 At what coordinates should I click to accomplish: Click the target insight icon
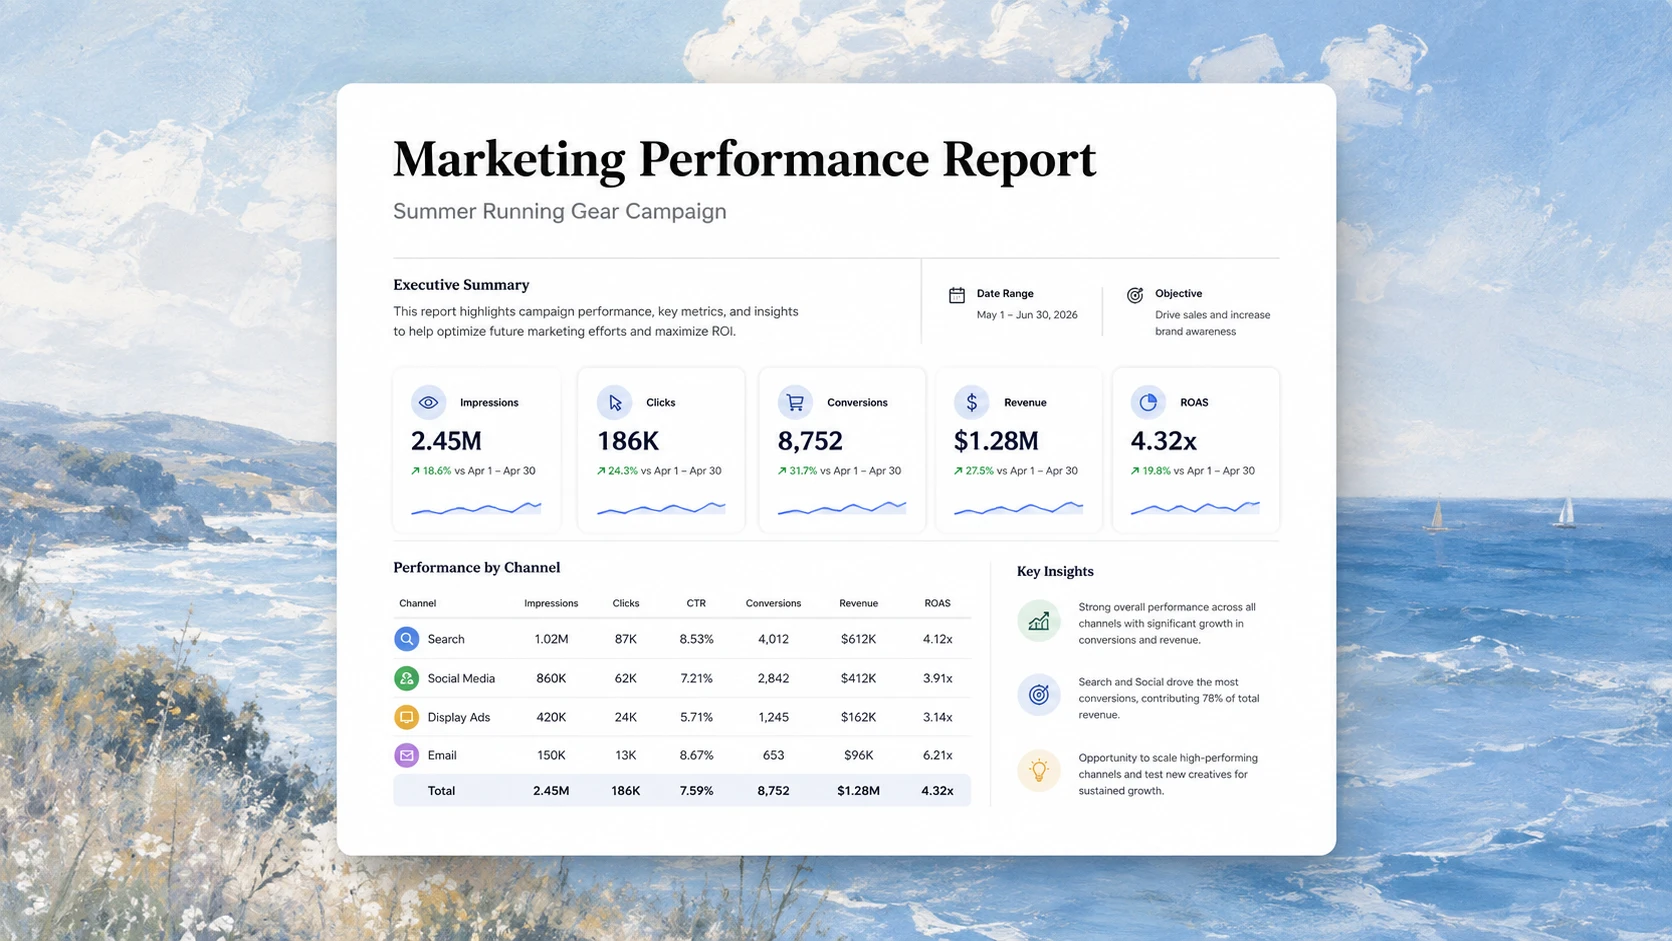click(1039, 695)
